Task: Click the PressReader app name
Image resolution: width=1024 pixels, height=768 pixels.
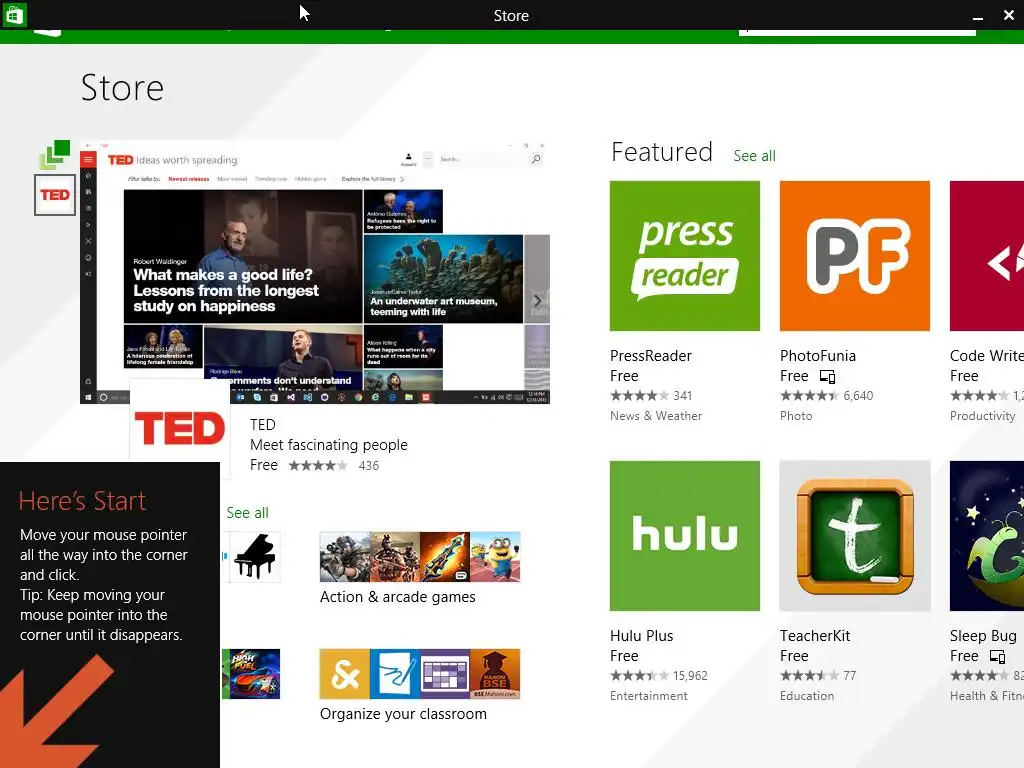Action: pos(650,356)
